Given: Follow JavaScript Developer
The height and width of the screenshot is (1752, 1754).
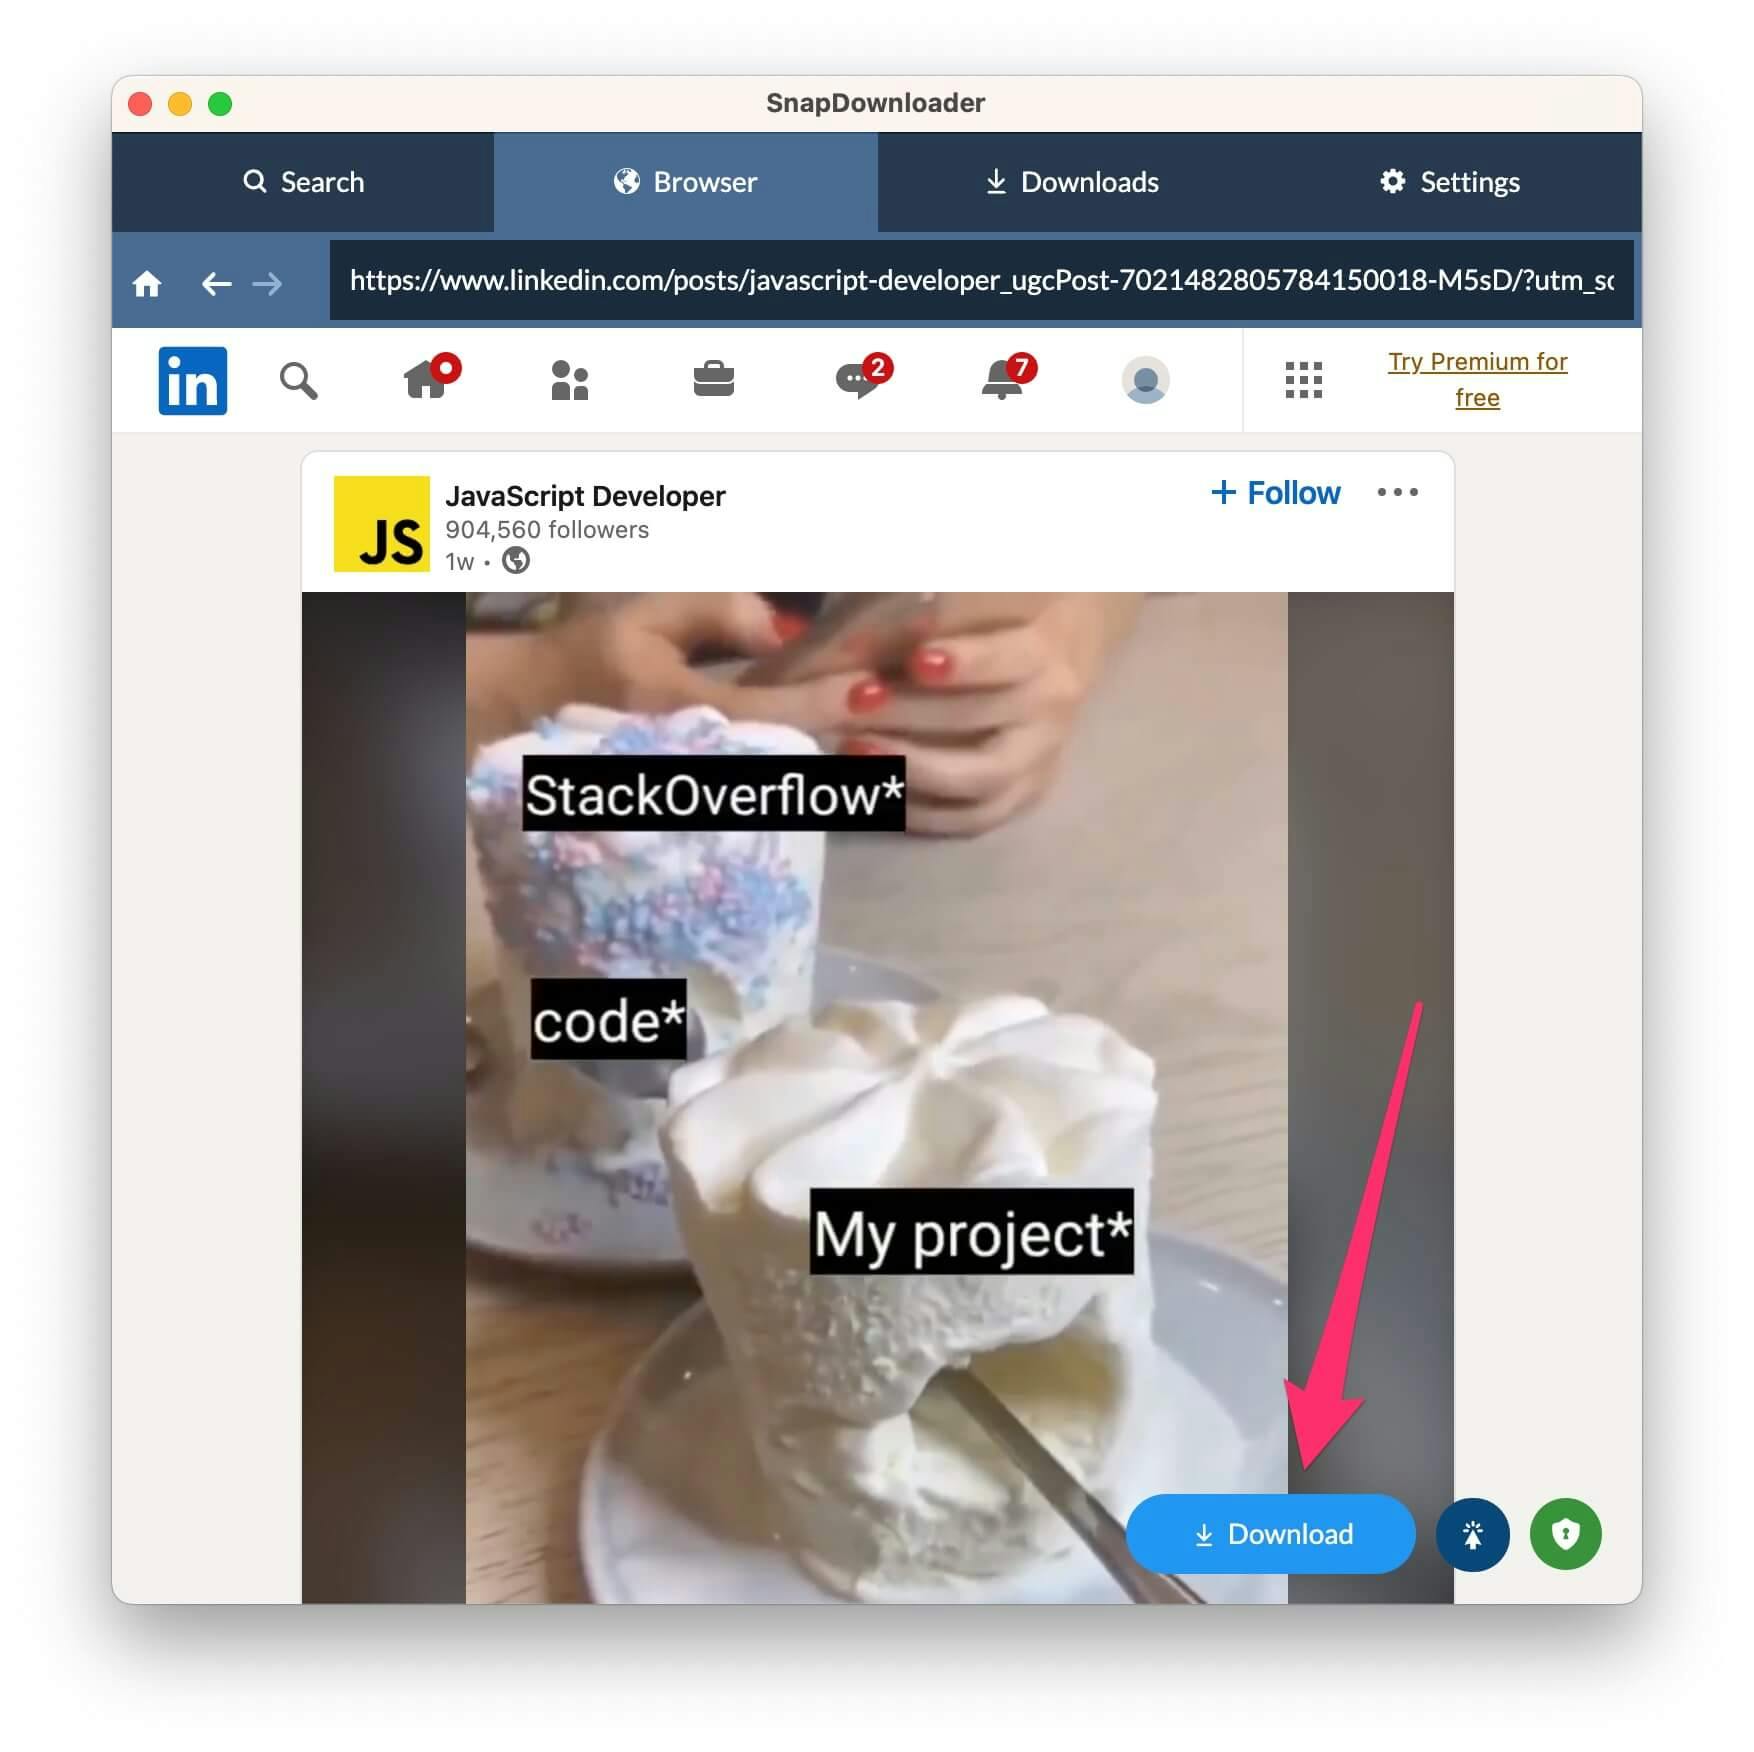Looking at the screenshot, I should (x=1275, y=493).
